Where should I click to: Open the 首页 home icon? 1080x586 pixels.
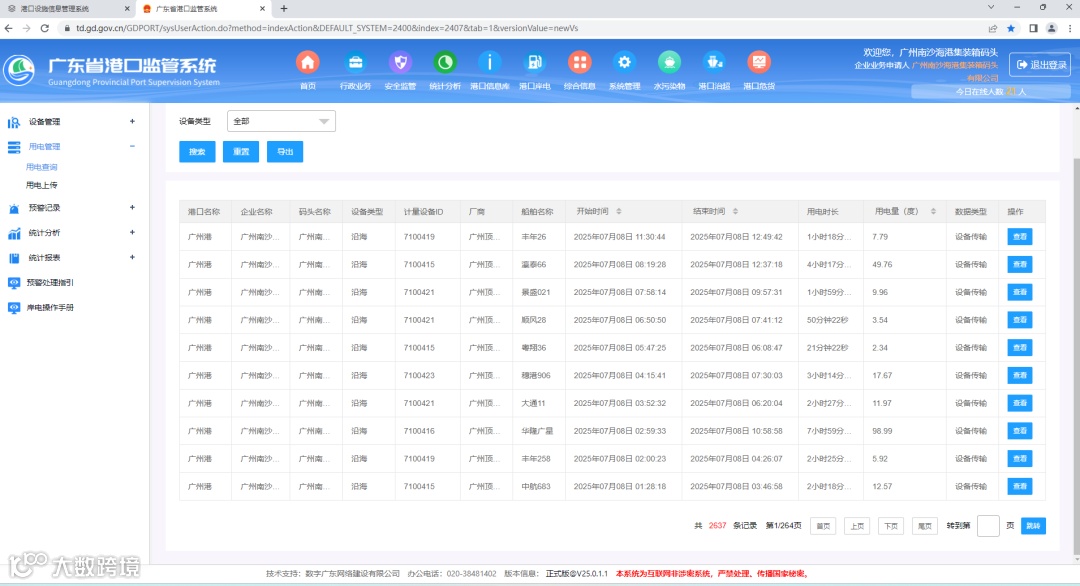307,63
